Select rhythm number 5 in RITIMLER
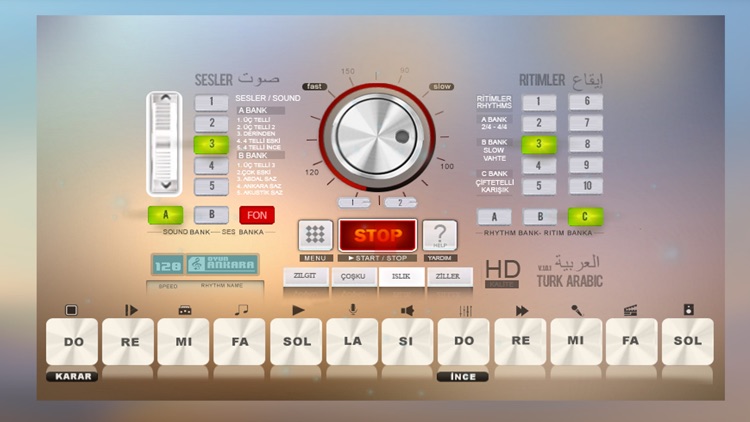 [539, 186]
